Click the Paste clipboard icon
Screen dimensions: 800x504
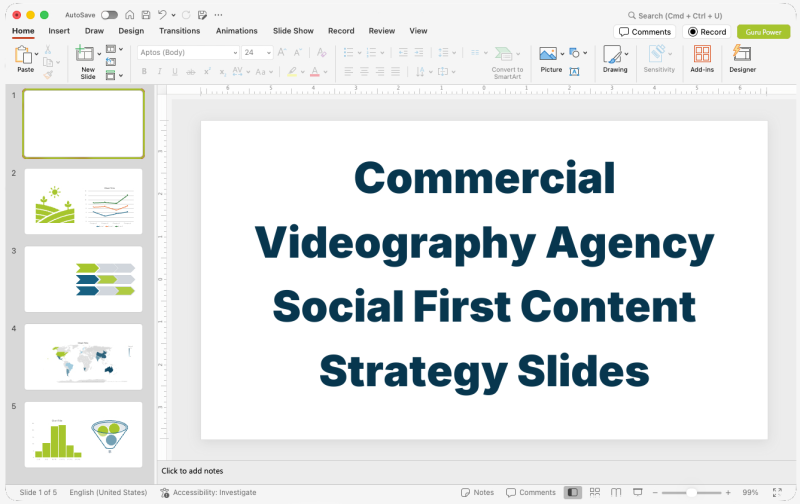23,54
